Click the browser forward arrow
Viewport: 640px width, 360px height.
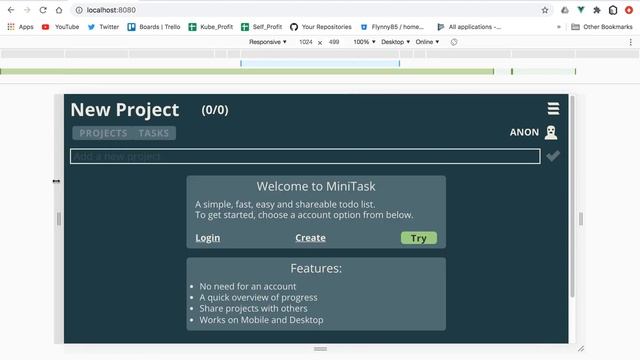tap(27, 10)
